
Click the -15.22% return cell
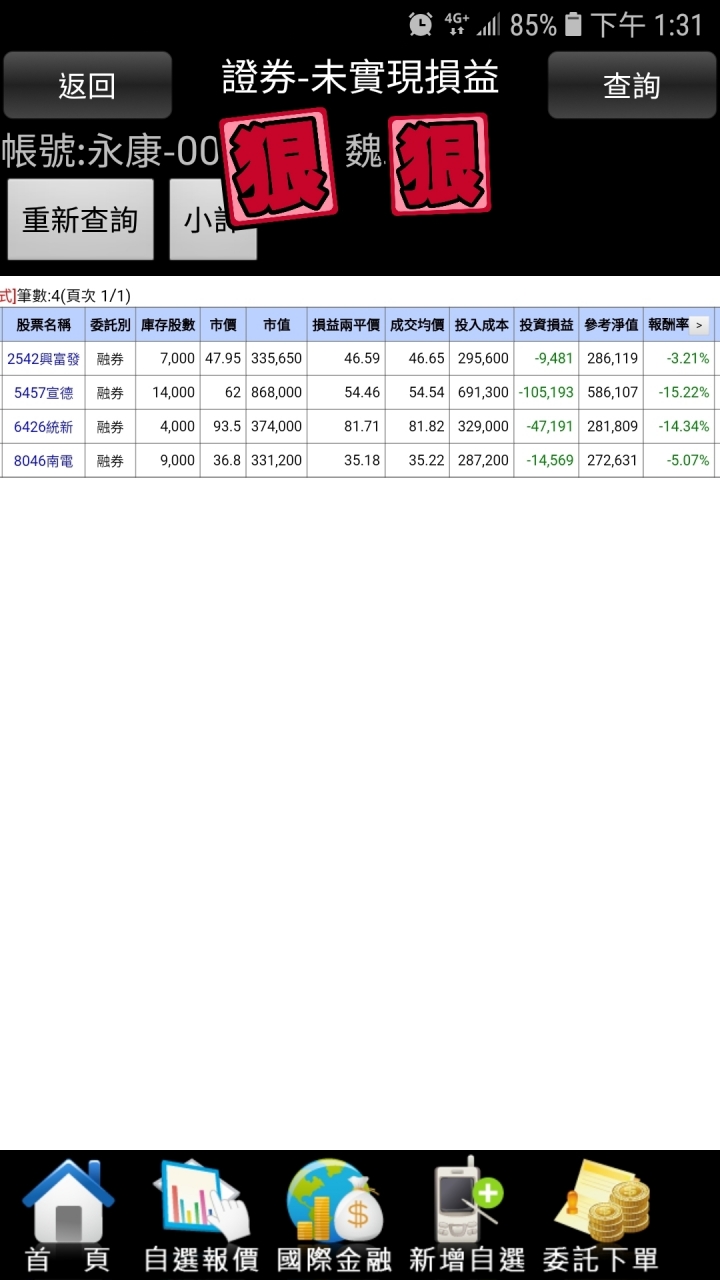[680, 392]
